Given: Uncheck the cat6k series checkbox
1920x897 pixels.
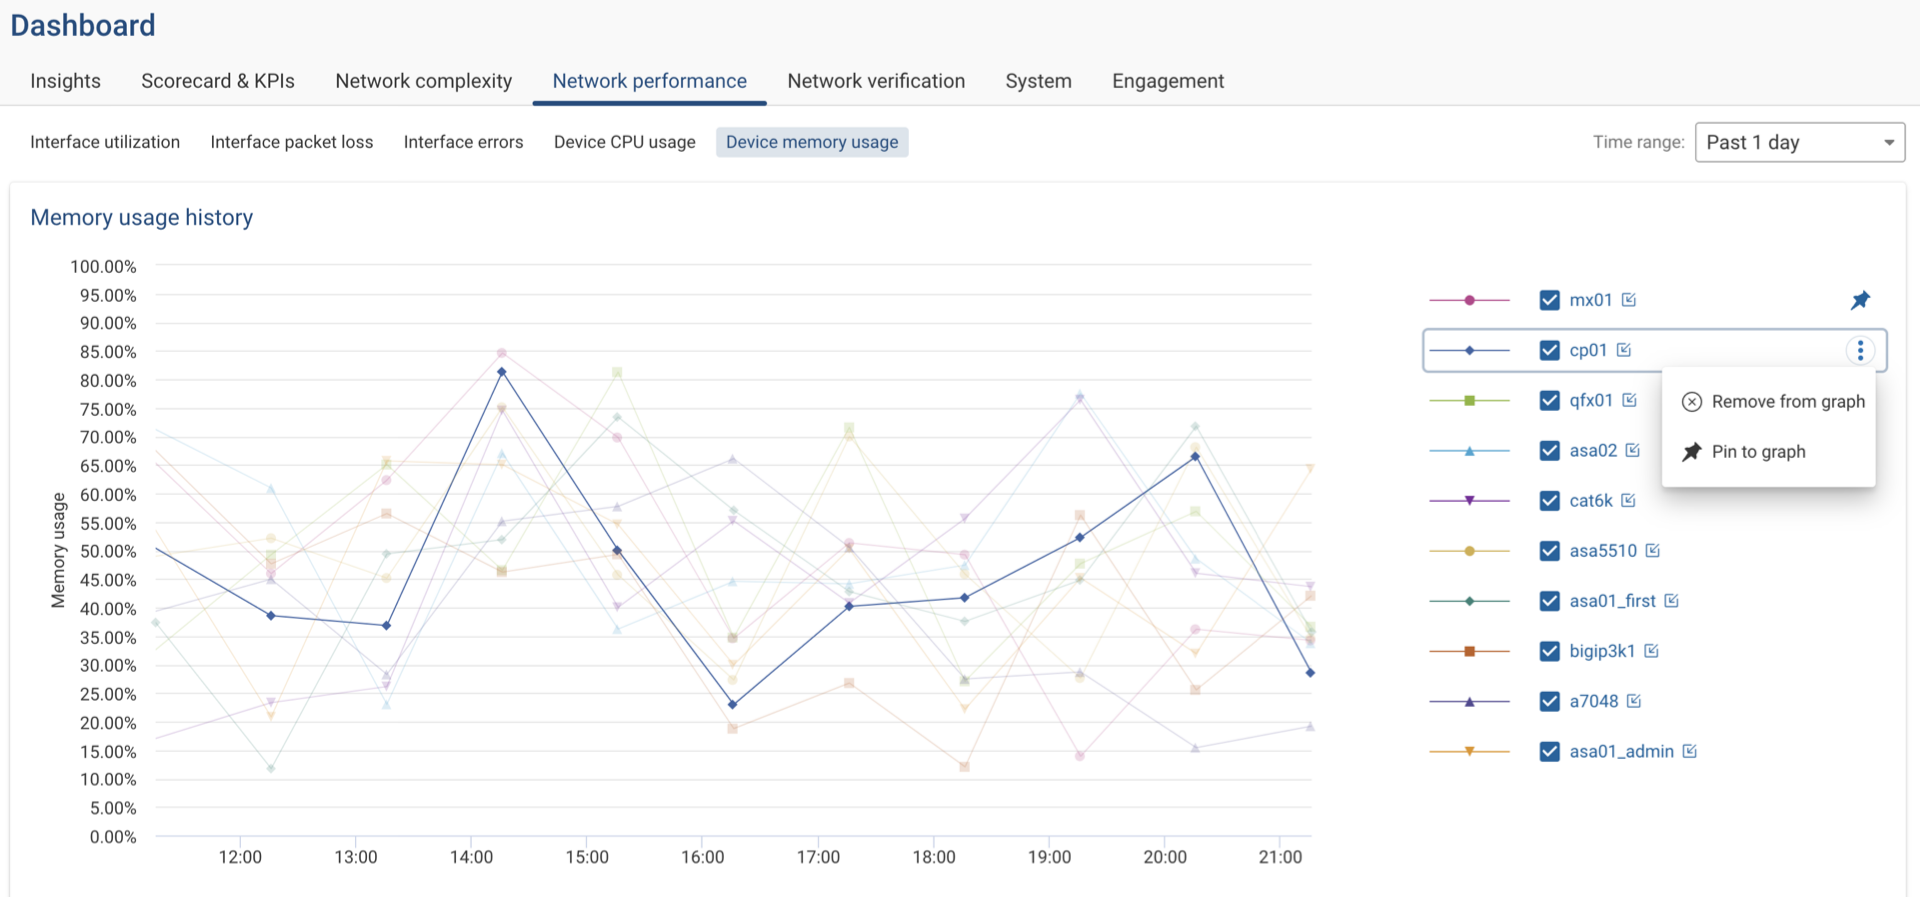Looking at the screenshot, I should coord(1550,500).
